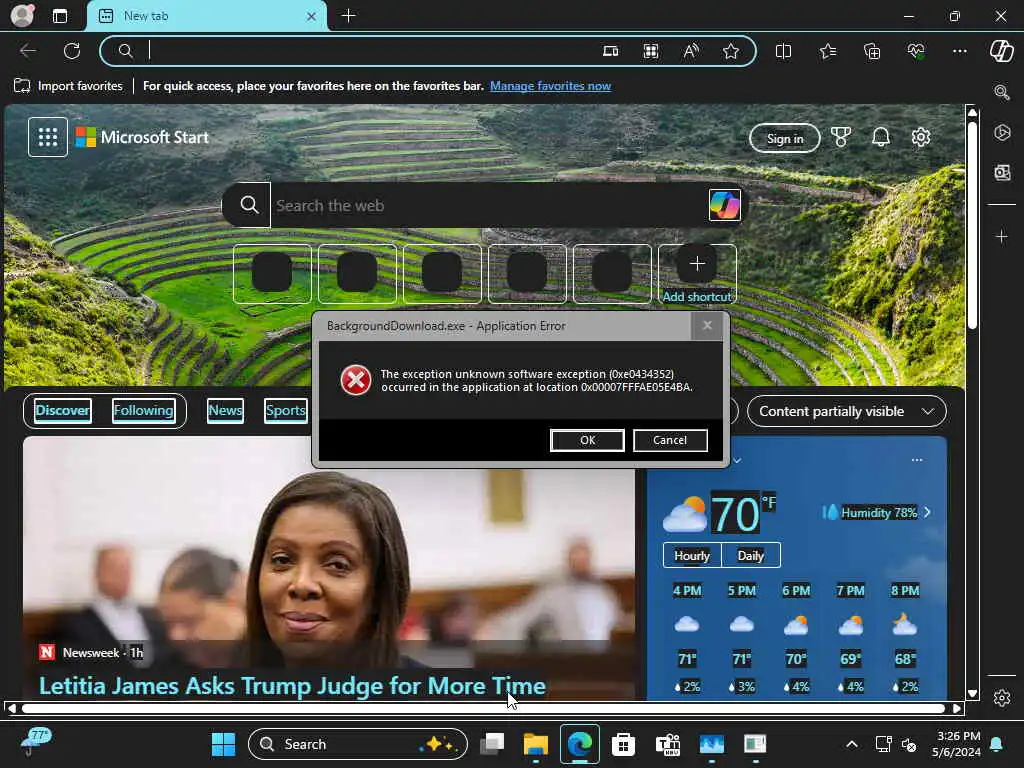Screen dimensions: 1024x768
Task: Refresh the page
Action: [x=72, y=51]
